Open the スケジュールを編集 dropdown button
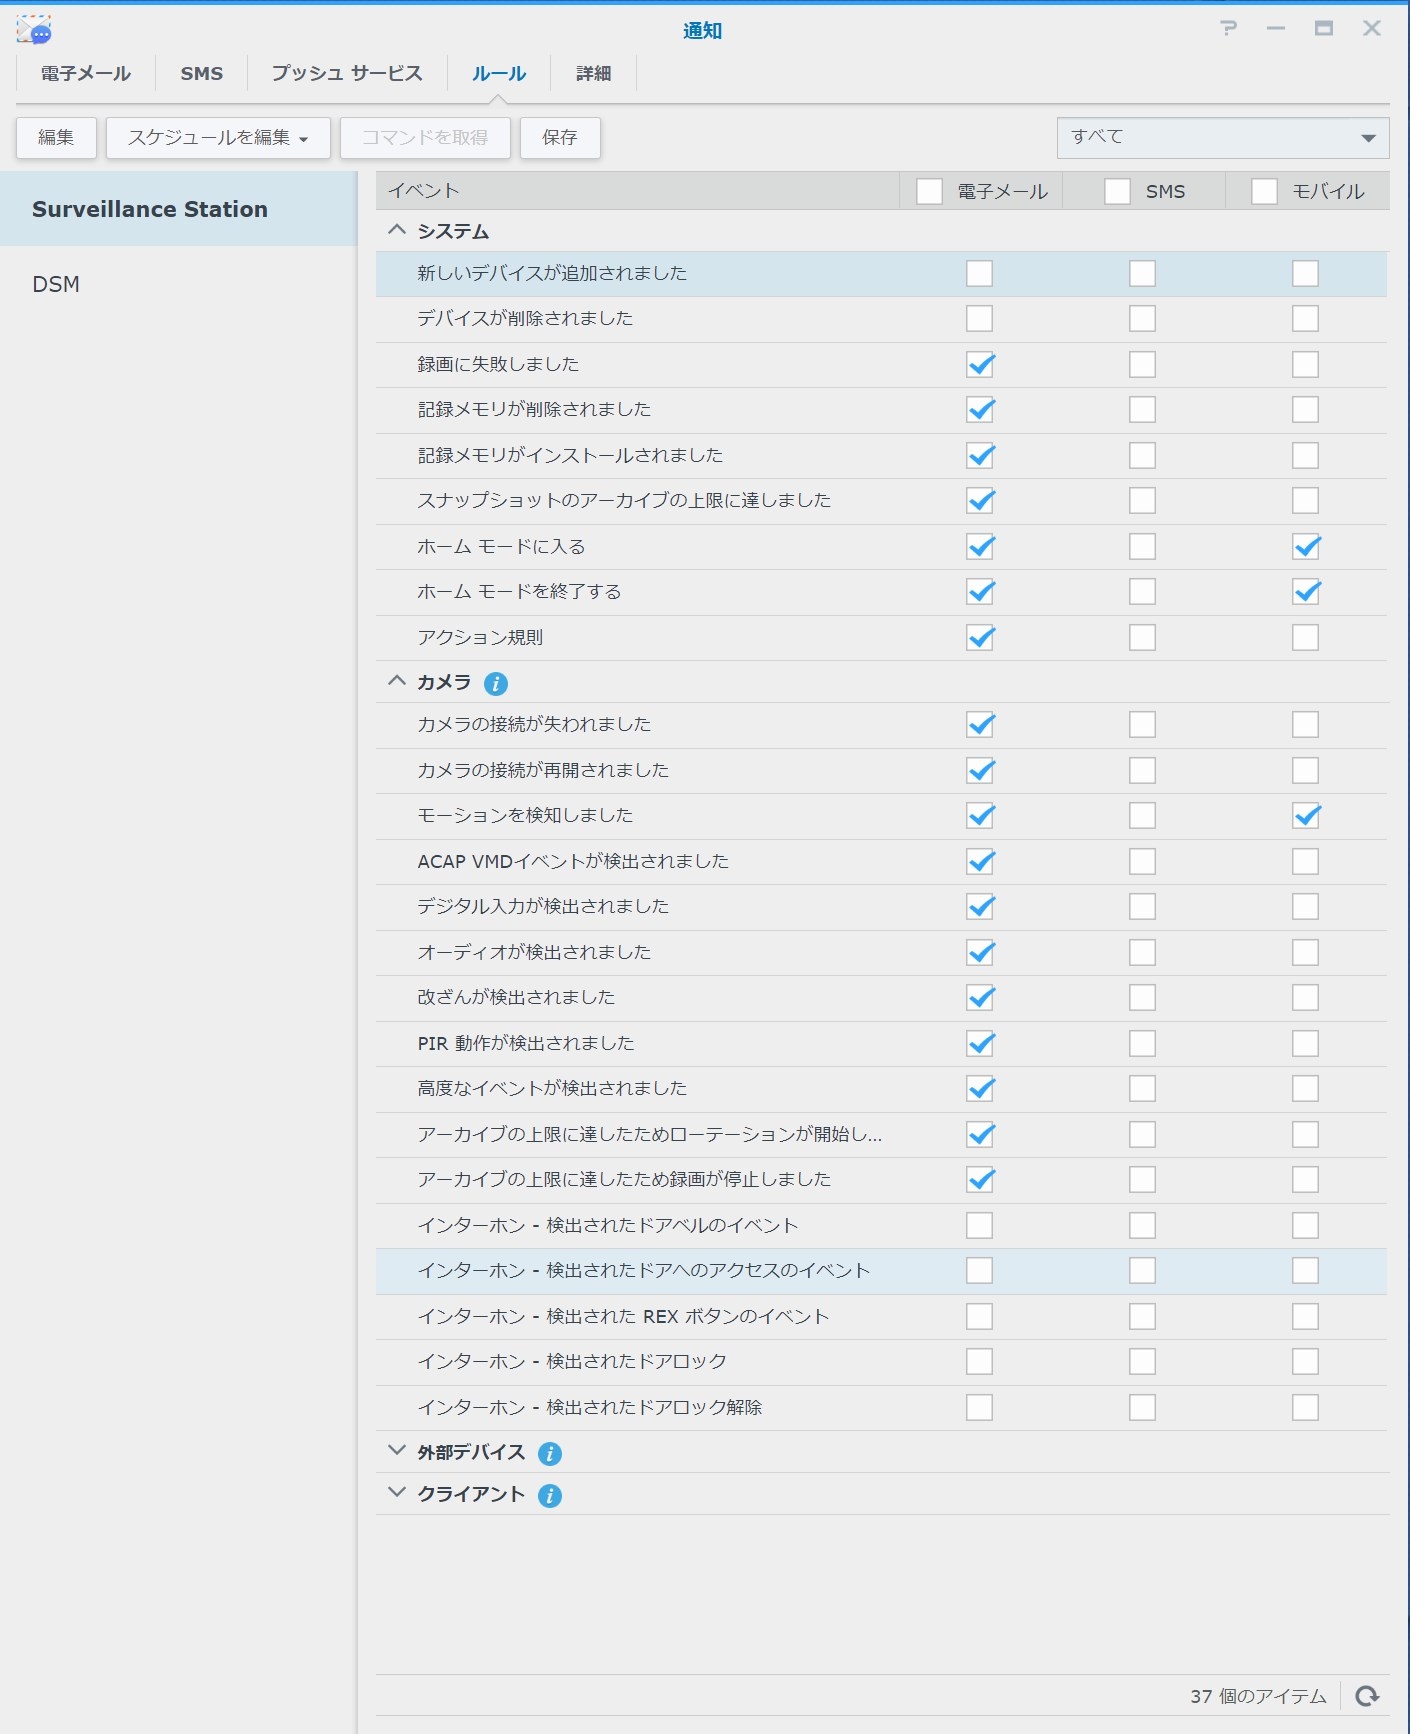The image size is (1410, 1734). [x=218, y=138]
